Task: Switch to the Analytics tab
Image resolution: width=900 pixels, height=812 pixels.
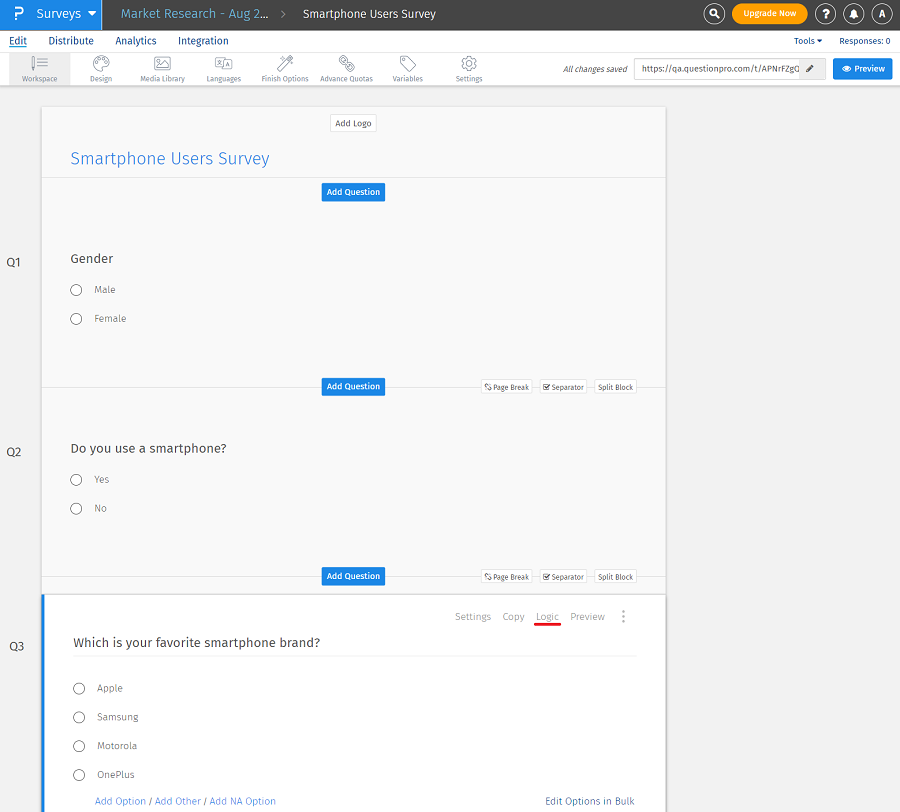Action: coord(135,40)
